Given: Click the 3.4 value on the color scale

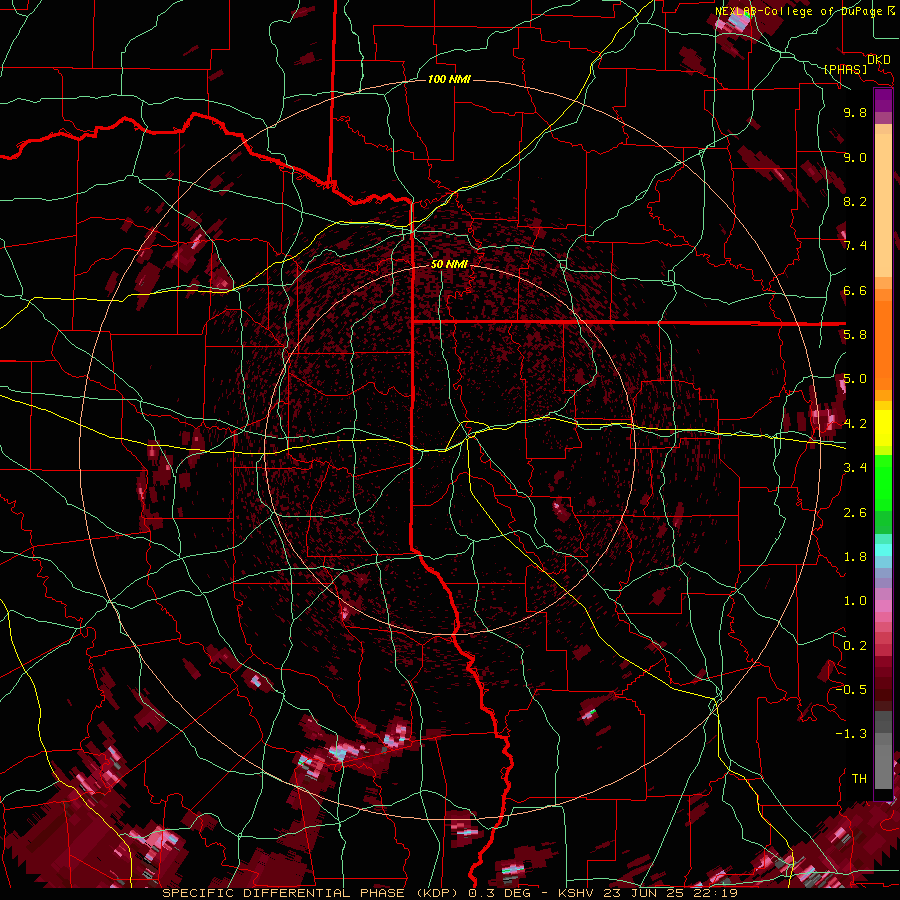Looking at the screenshot, I should [855, 468].
